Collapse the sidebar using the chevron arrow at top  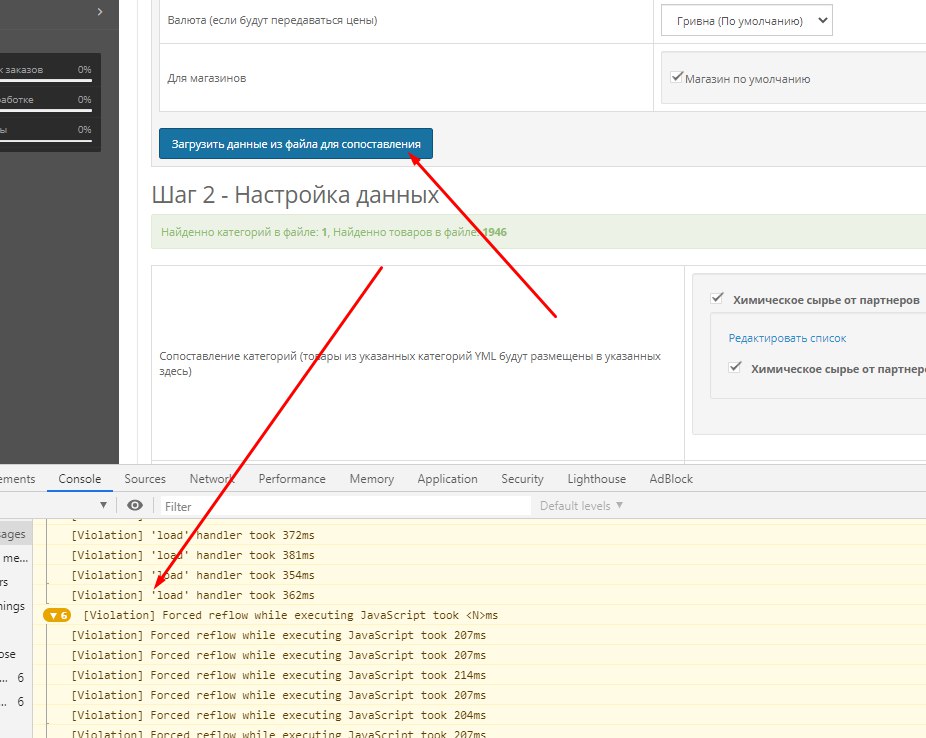(100, 12)
